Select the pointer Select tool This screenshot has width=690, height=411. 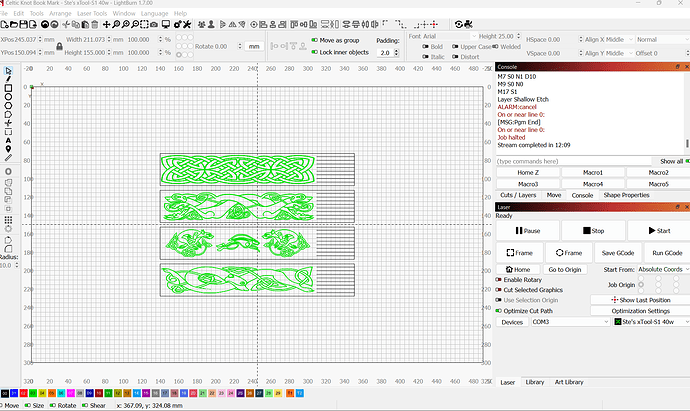tap(8, 70)
